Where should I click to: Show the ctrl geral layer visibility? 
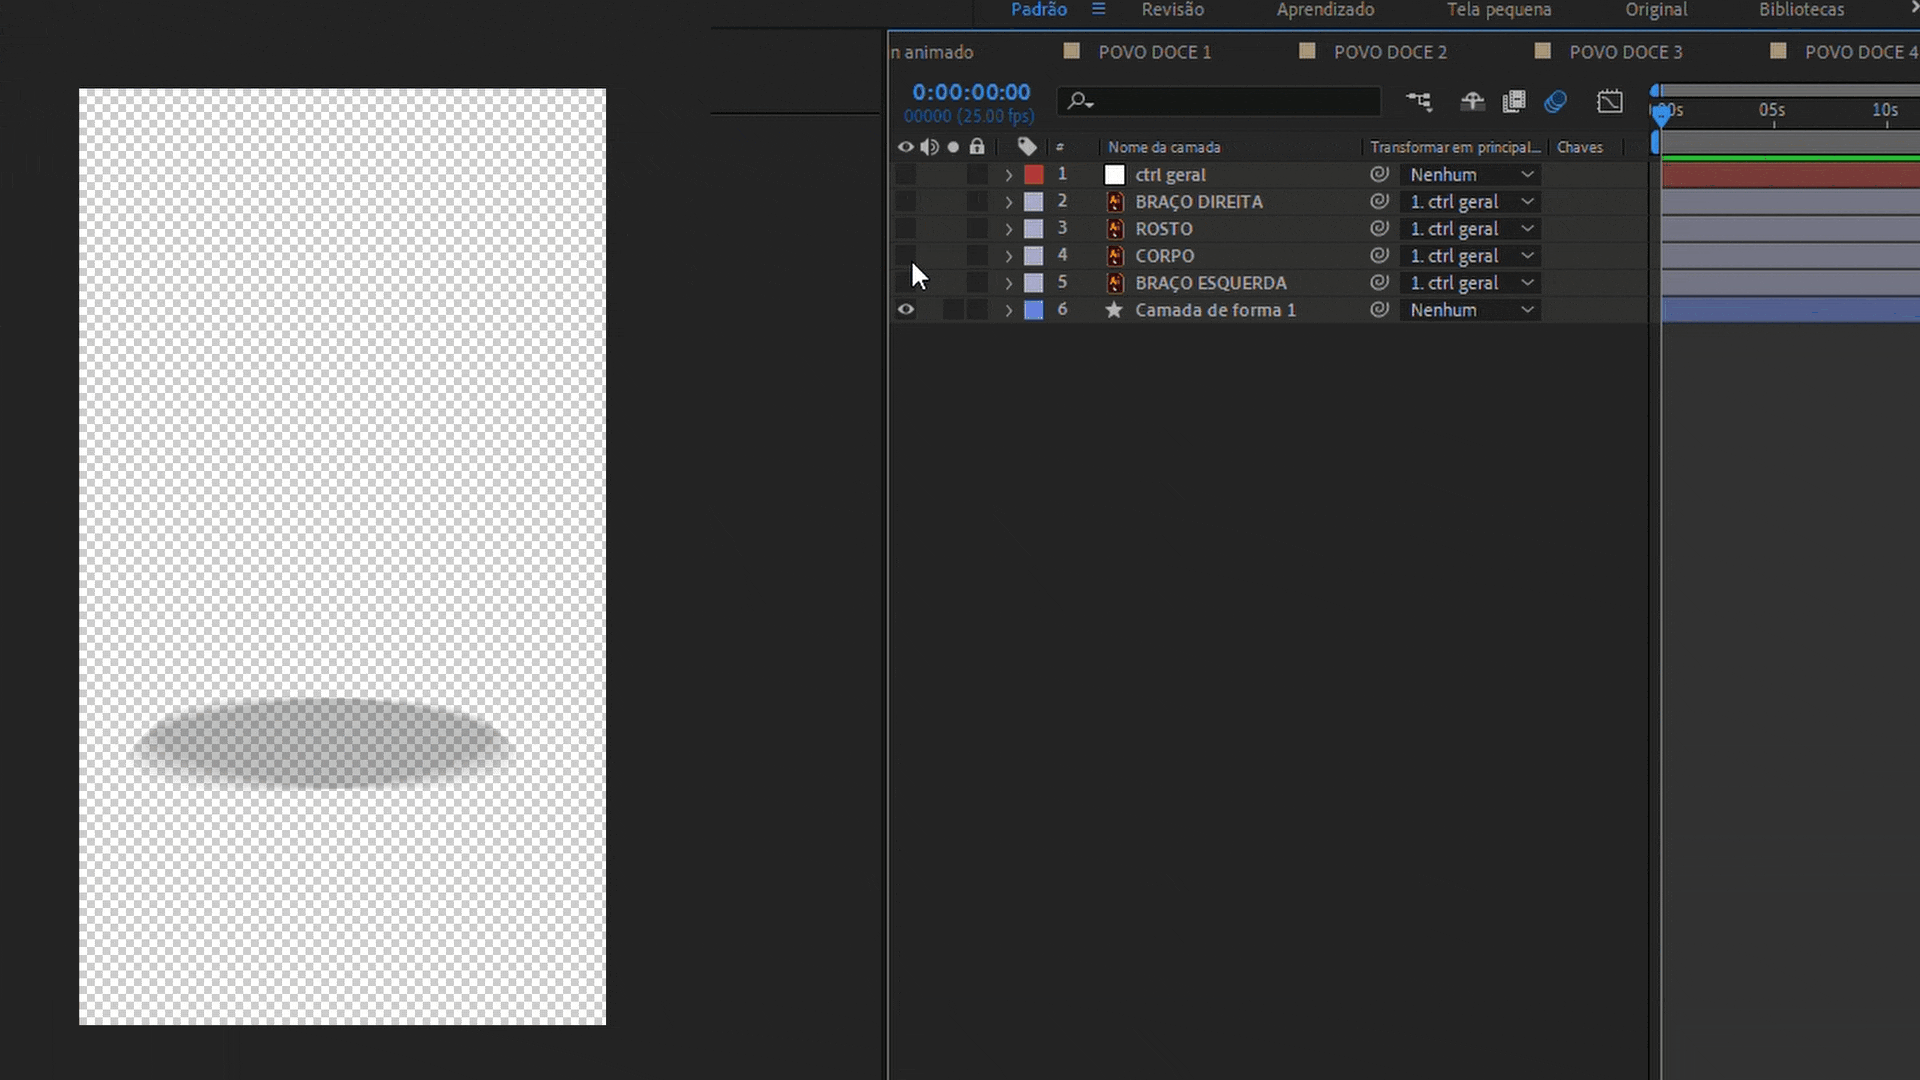click(905, 175)
